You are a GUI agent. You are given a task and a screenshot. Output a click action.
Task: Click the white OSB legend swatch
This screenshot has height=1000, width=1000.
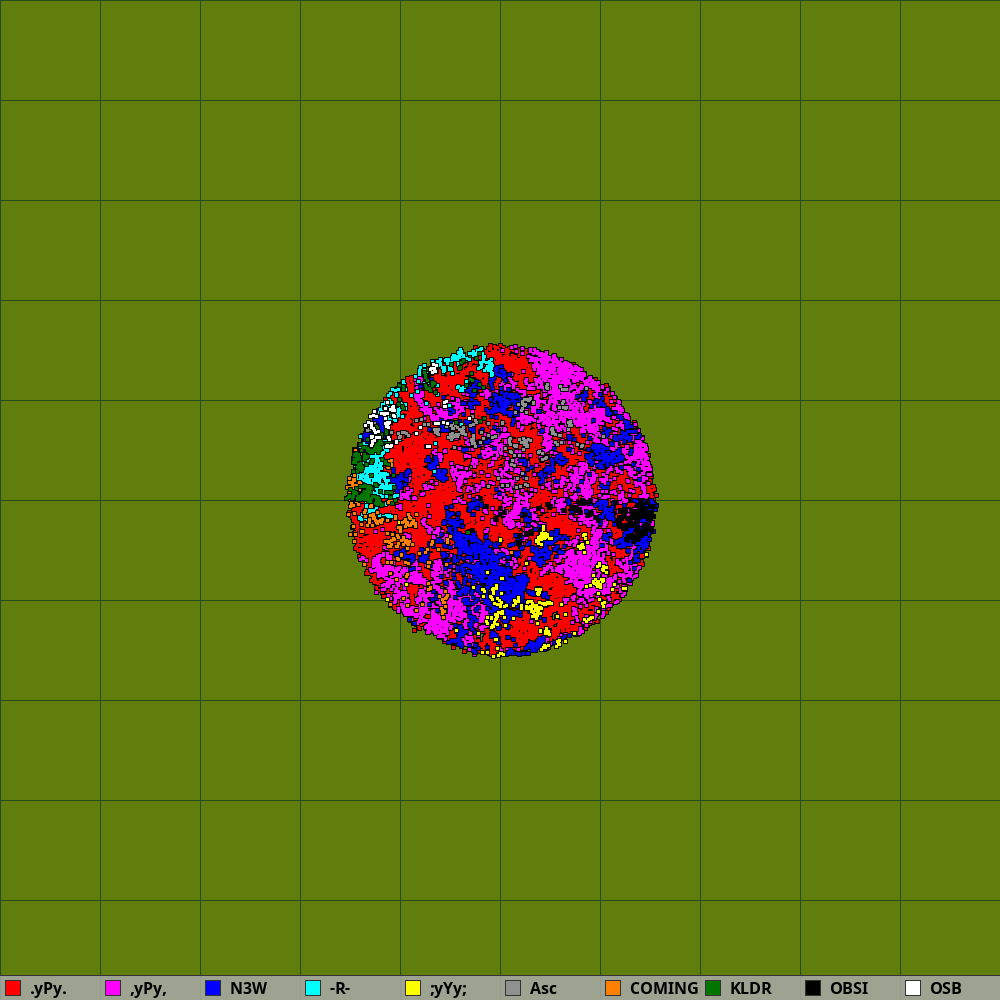913,988
